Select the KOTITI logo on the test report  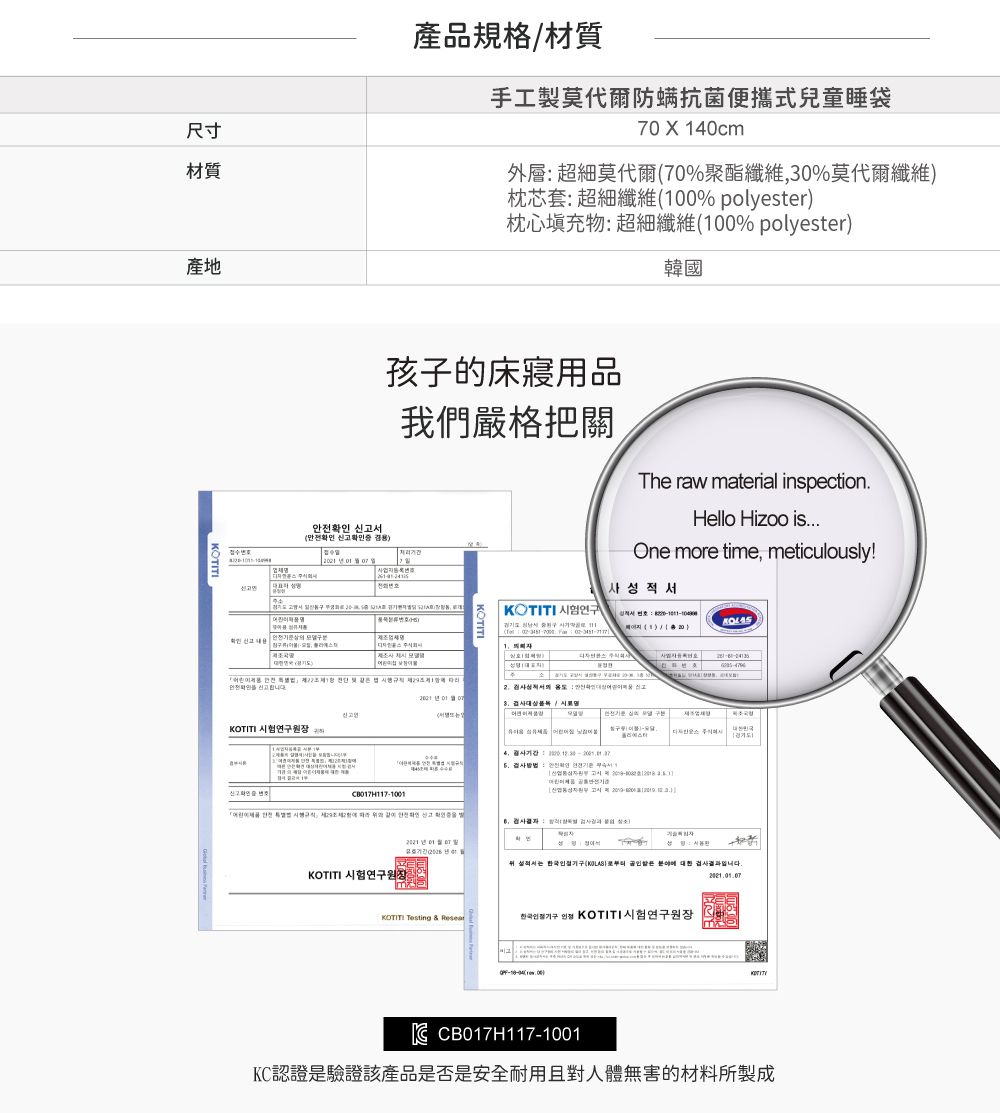530,612
